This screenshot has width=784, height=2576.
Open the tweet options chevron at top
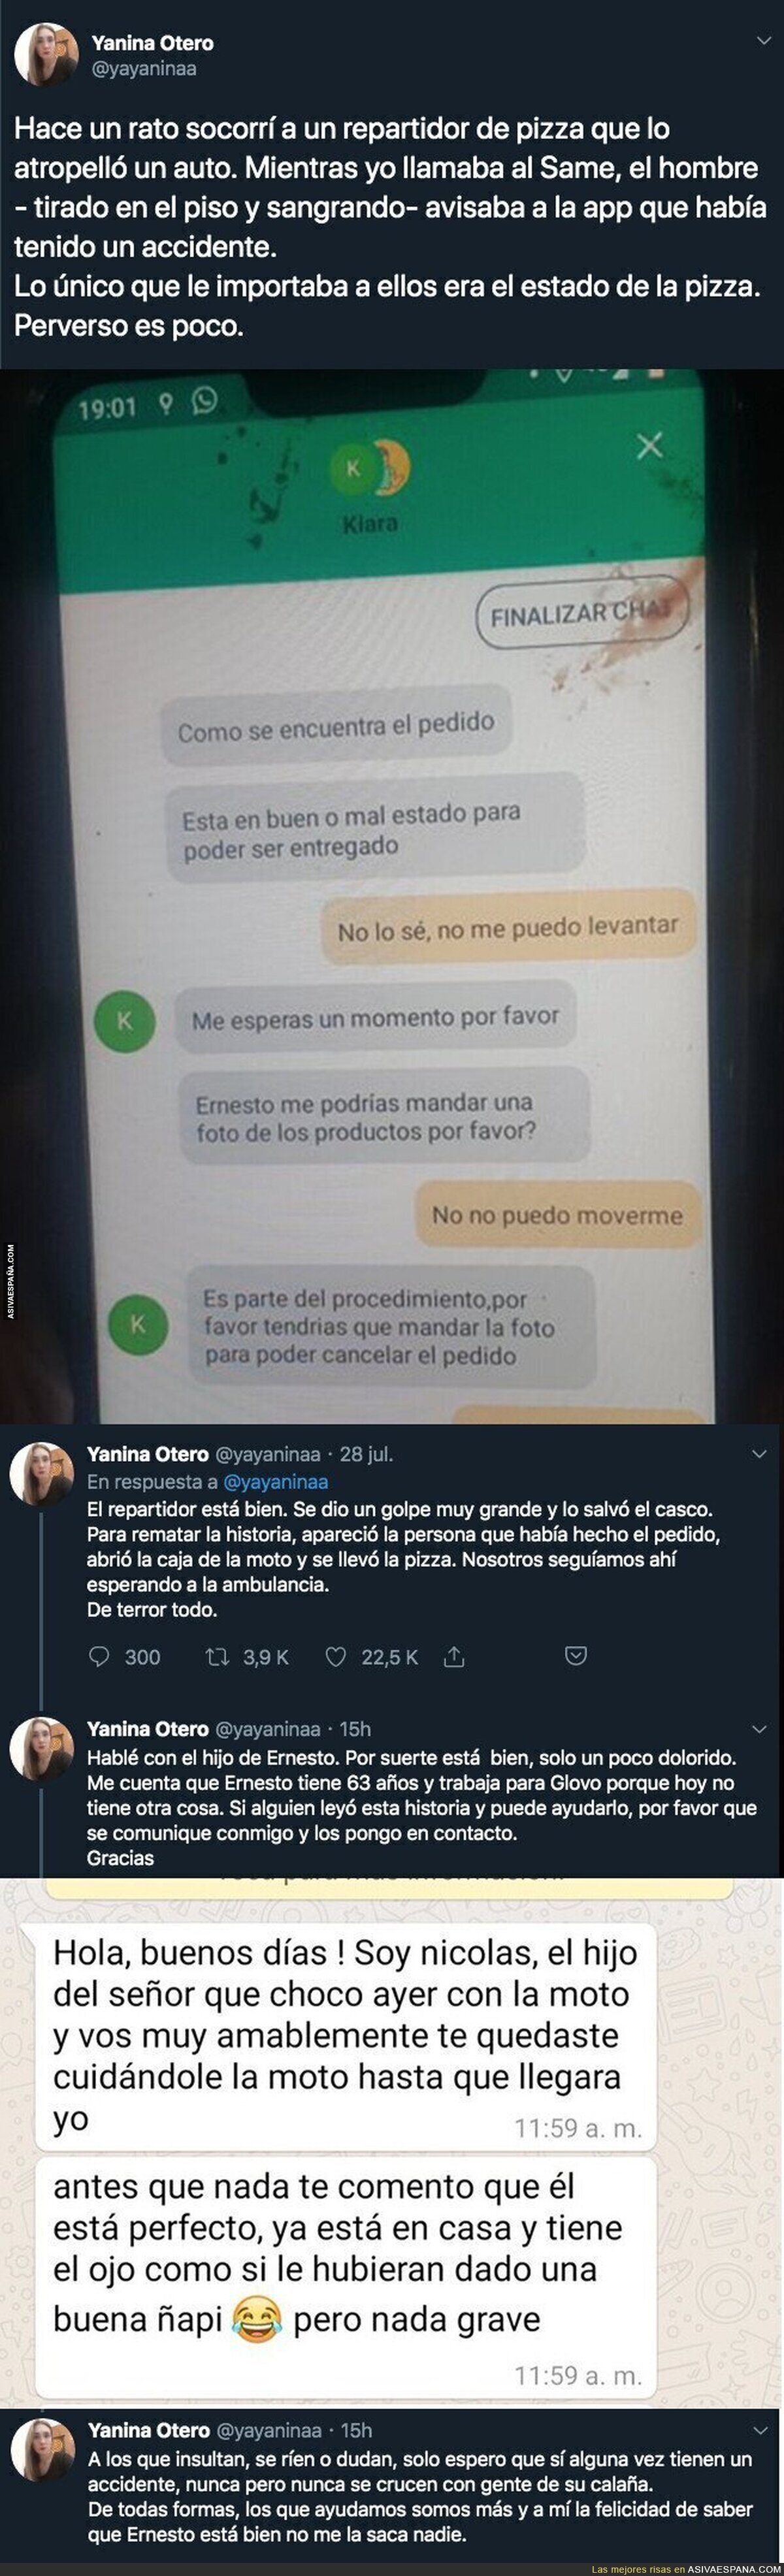click(x=763, y=41)
